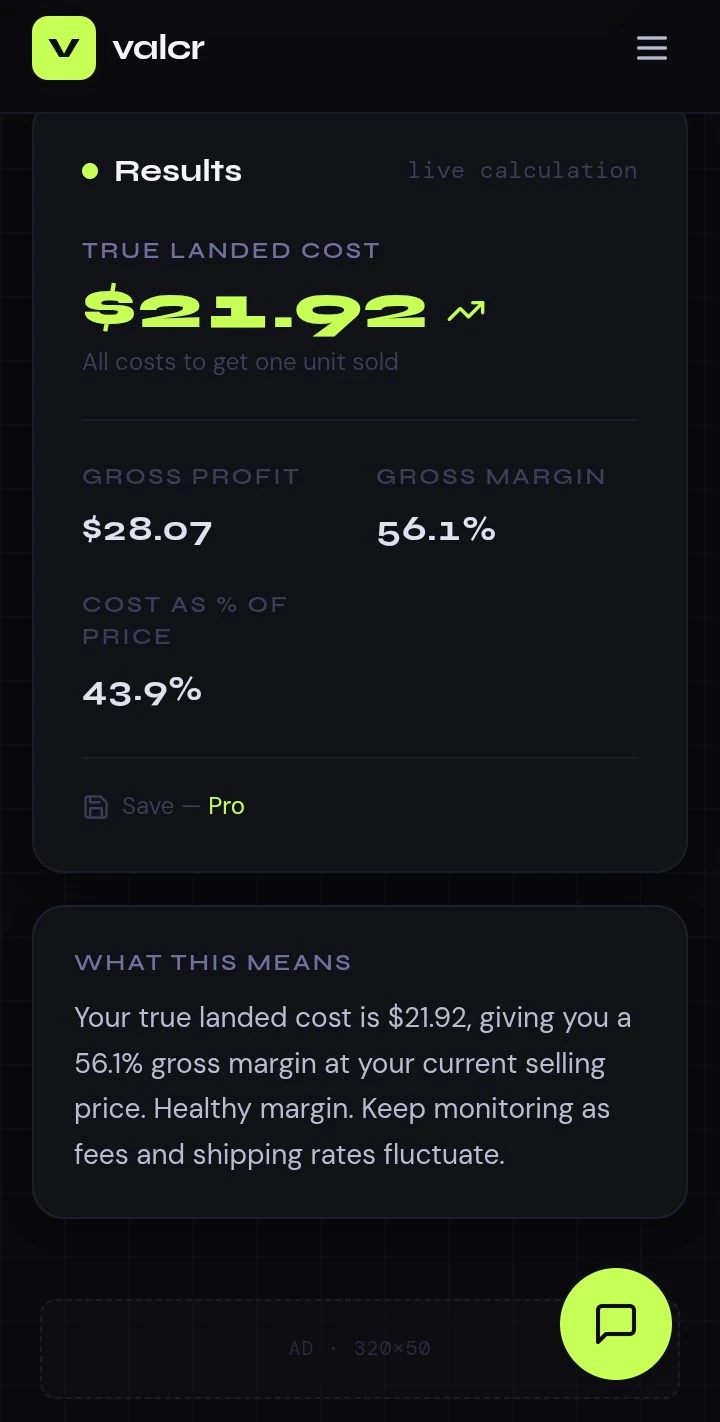
Task: Select the Gross Margin label
Action: (x=491, y=477)
